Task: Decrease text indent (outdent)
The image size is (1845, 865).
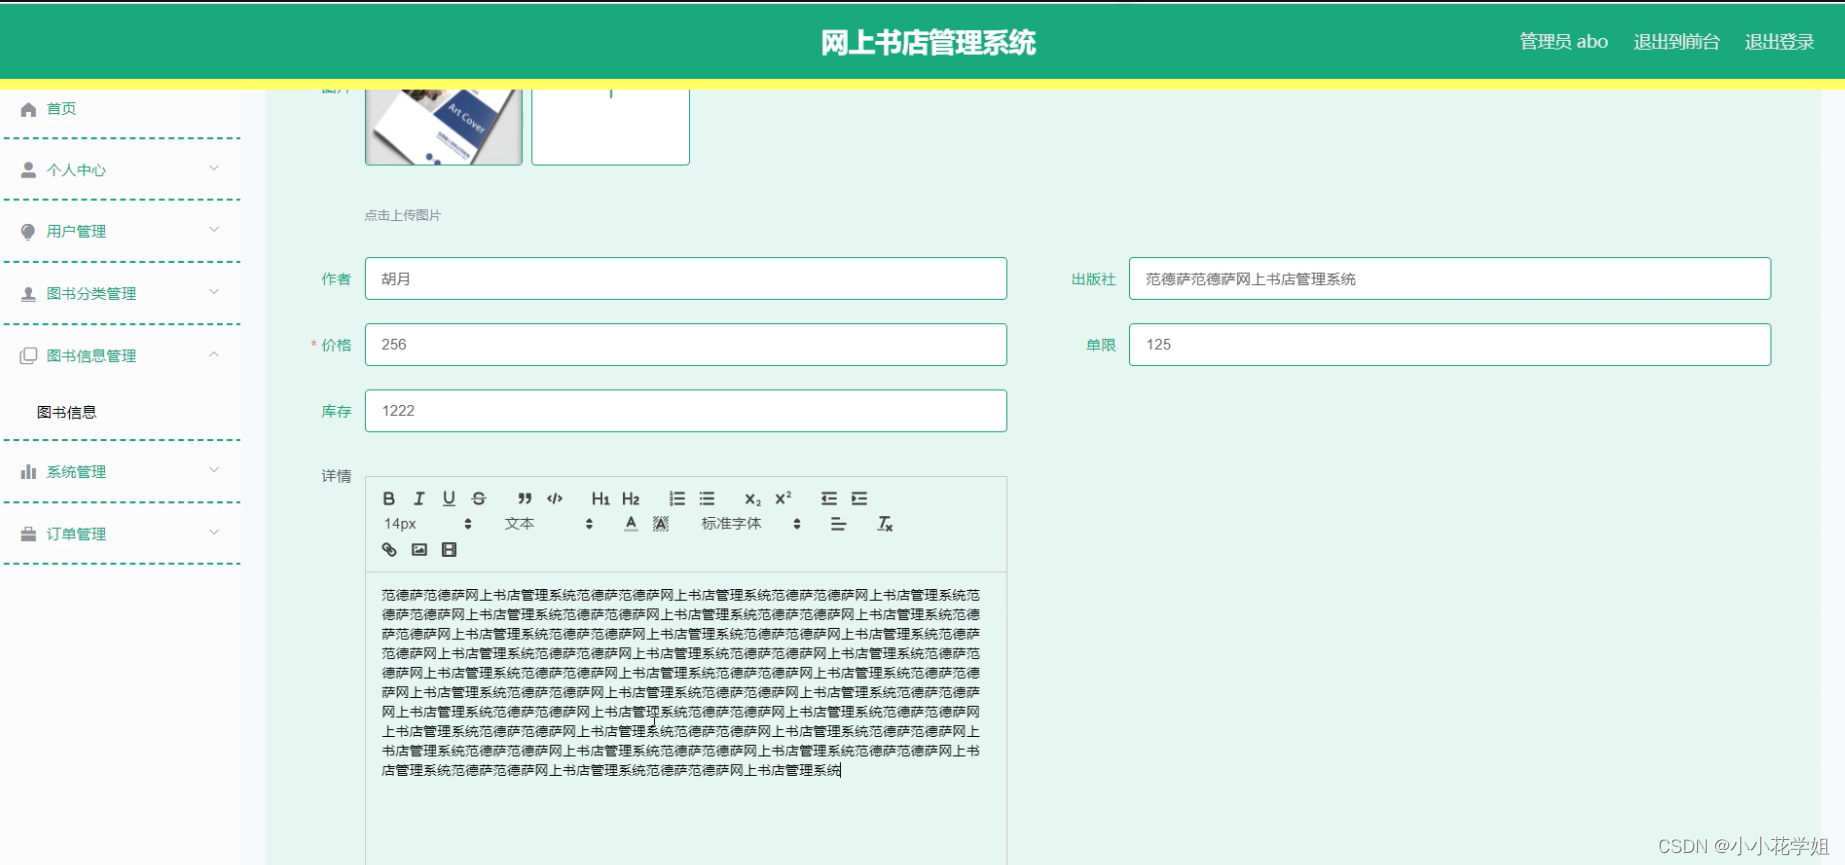Action: [829, 498]
